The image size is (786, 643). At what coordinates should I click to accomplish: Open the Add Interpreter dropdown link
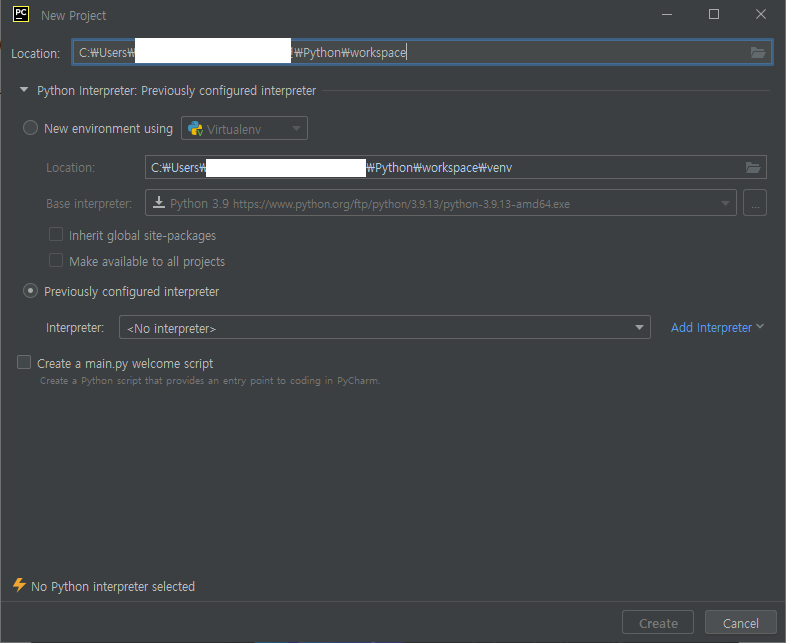(717, 327)
